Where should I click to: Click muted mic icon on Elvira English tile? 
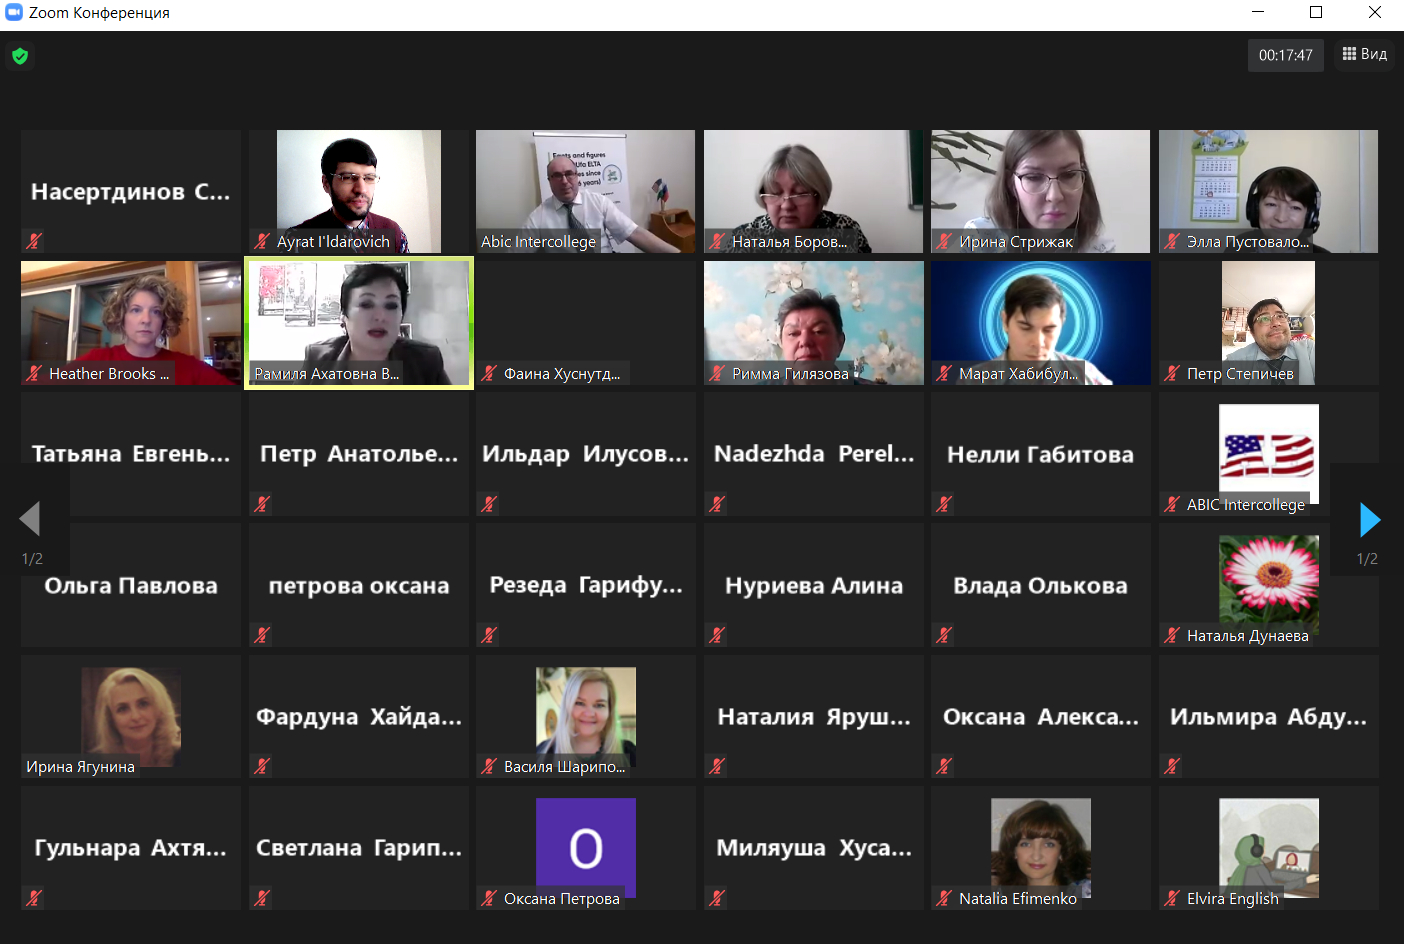[1172, 898]
